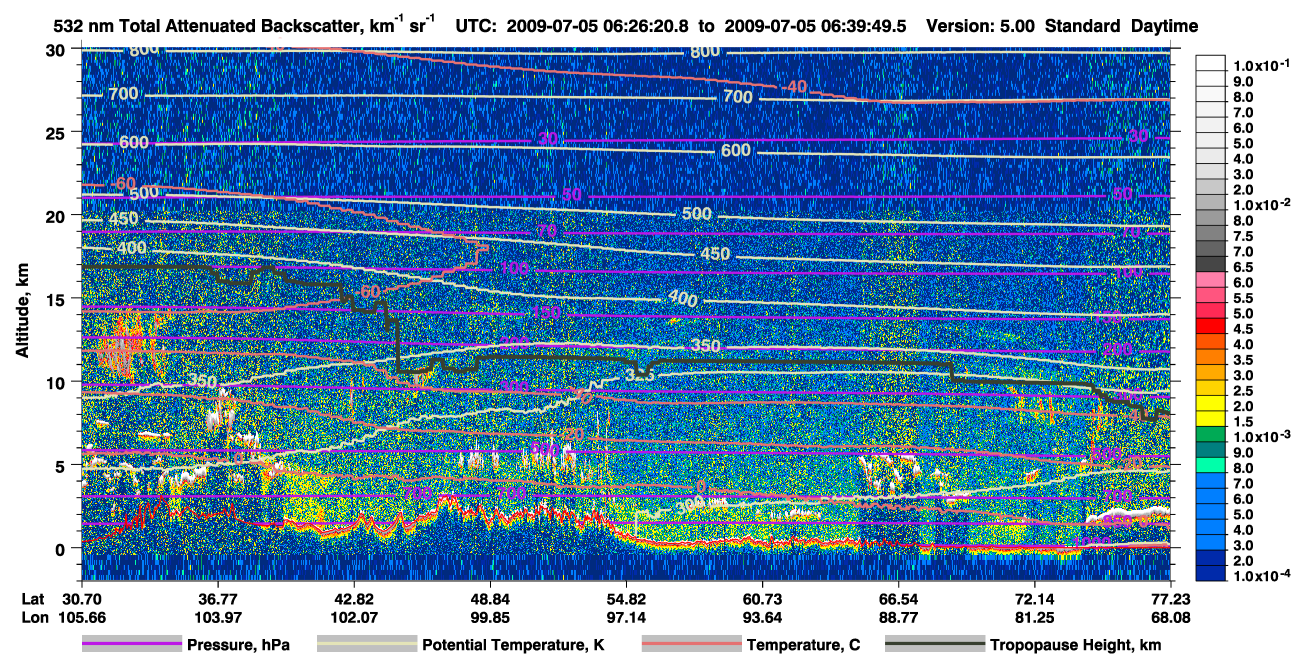This screenshot has width=1300, height=667.
Task: Click the '-40' temperature contour label near the top
Action: tap(794, 87)
